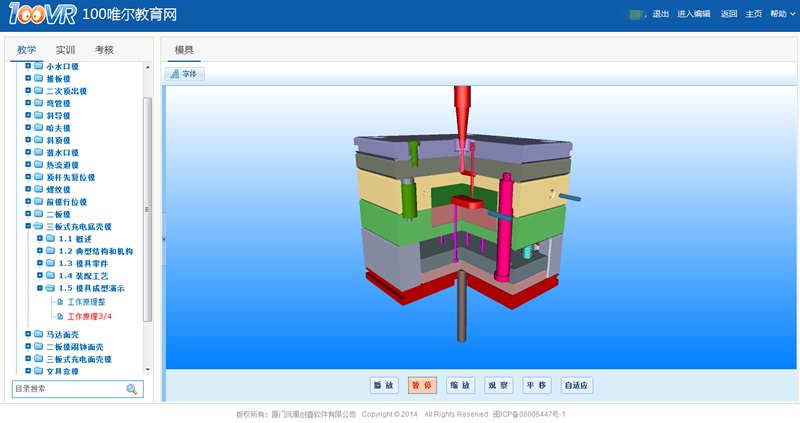The image size is (800, 423).
Task: Open the 帮助 help dropdown
Action: coord(781,14)
